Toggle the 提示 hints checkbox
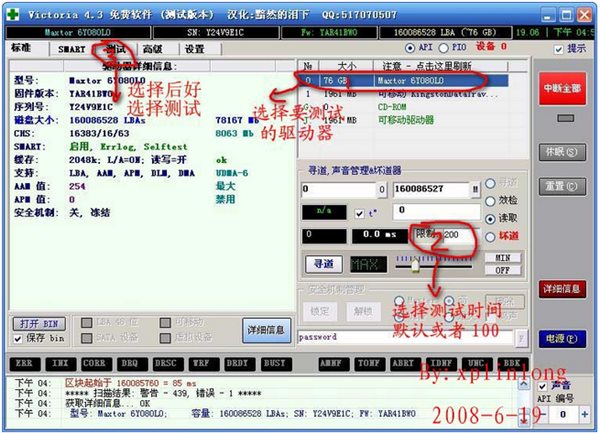The image size is (600, 433). point(559,49)
